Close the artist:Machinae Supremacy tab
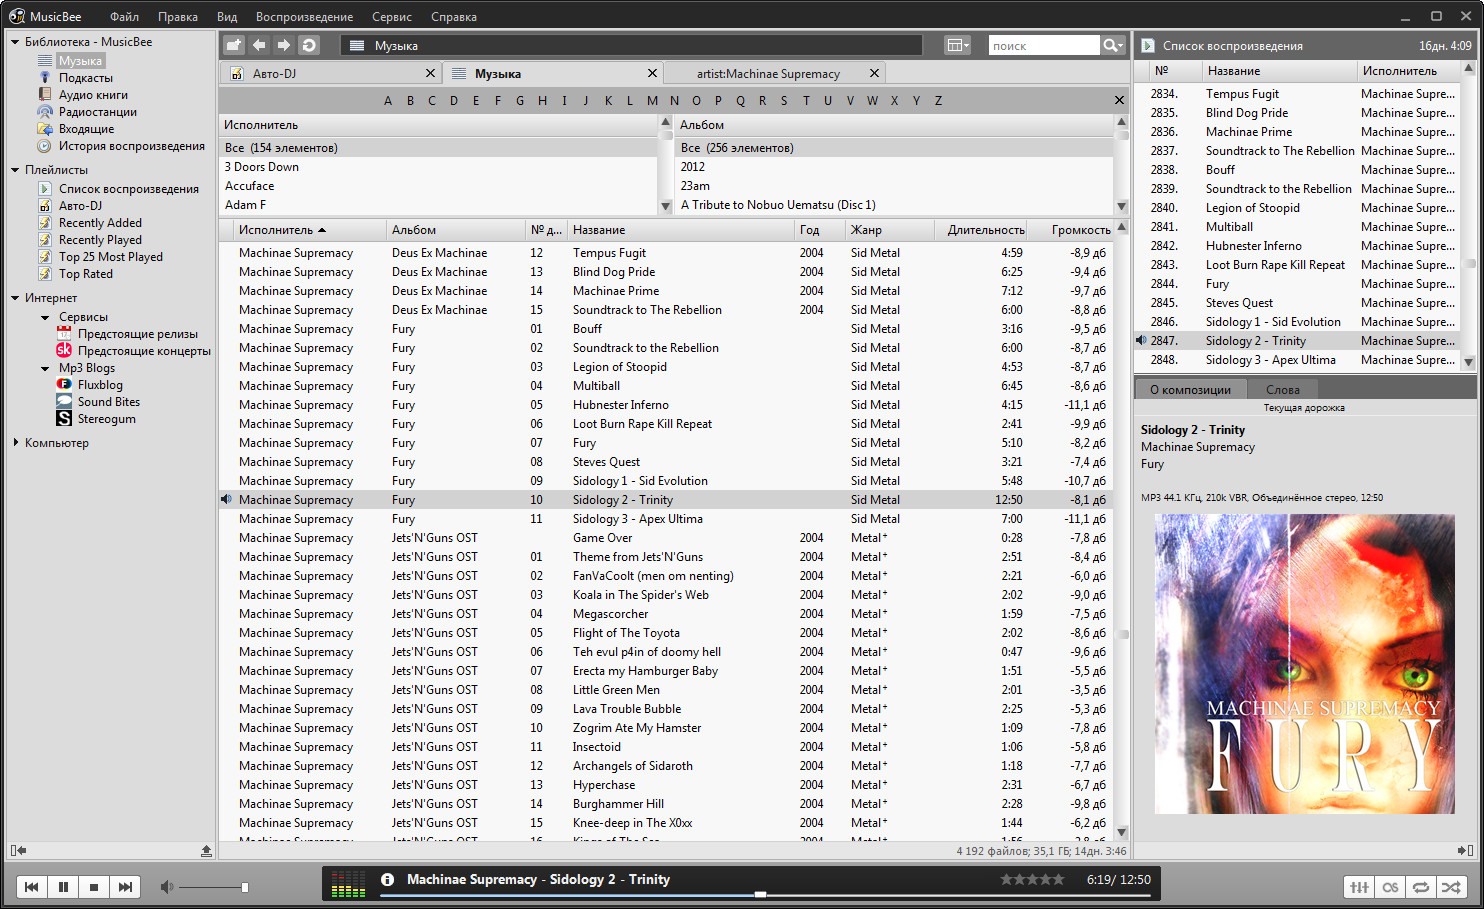The height and width of the screenshot is (909, 1484). tap(874, 73)
